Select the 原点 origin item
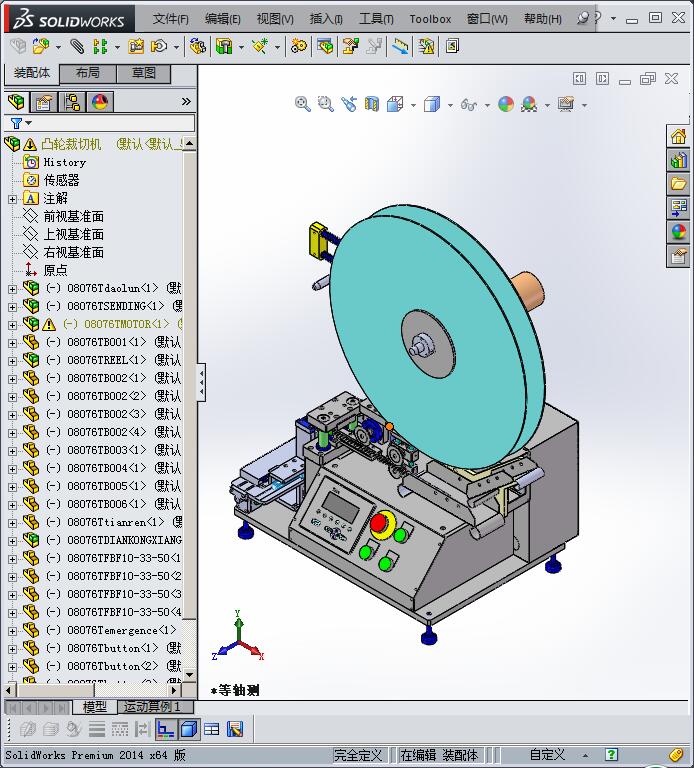694x768 pixels. (x=55, y=270)
